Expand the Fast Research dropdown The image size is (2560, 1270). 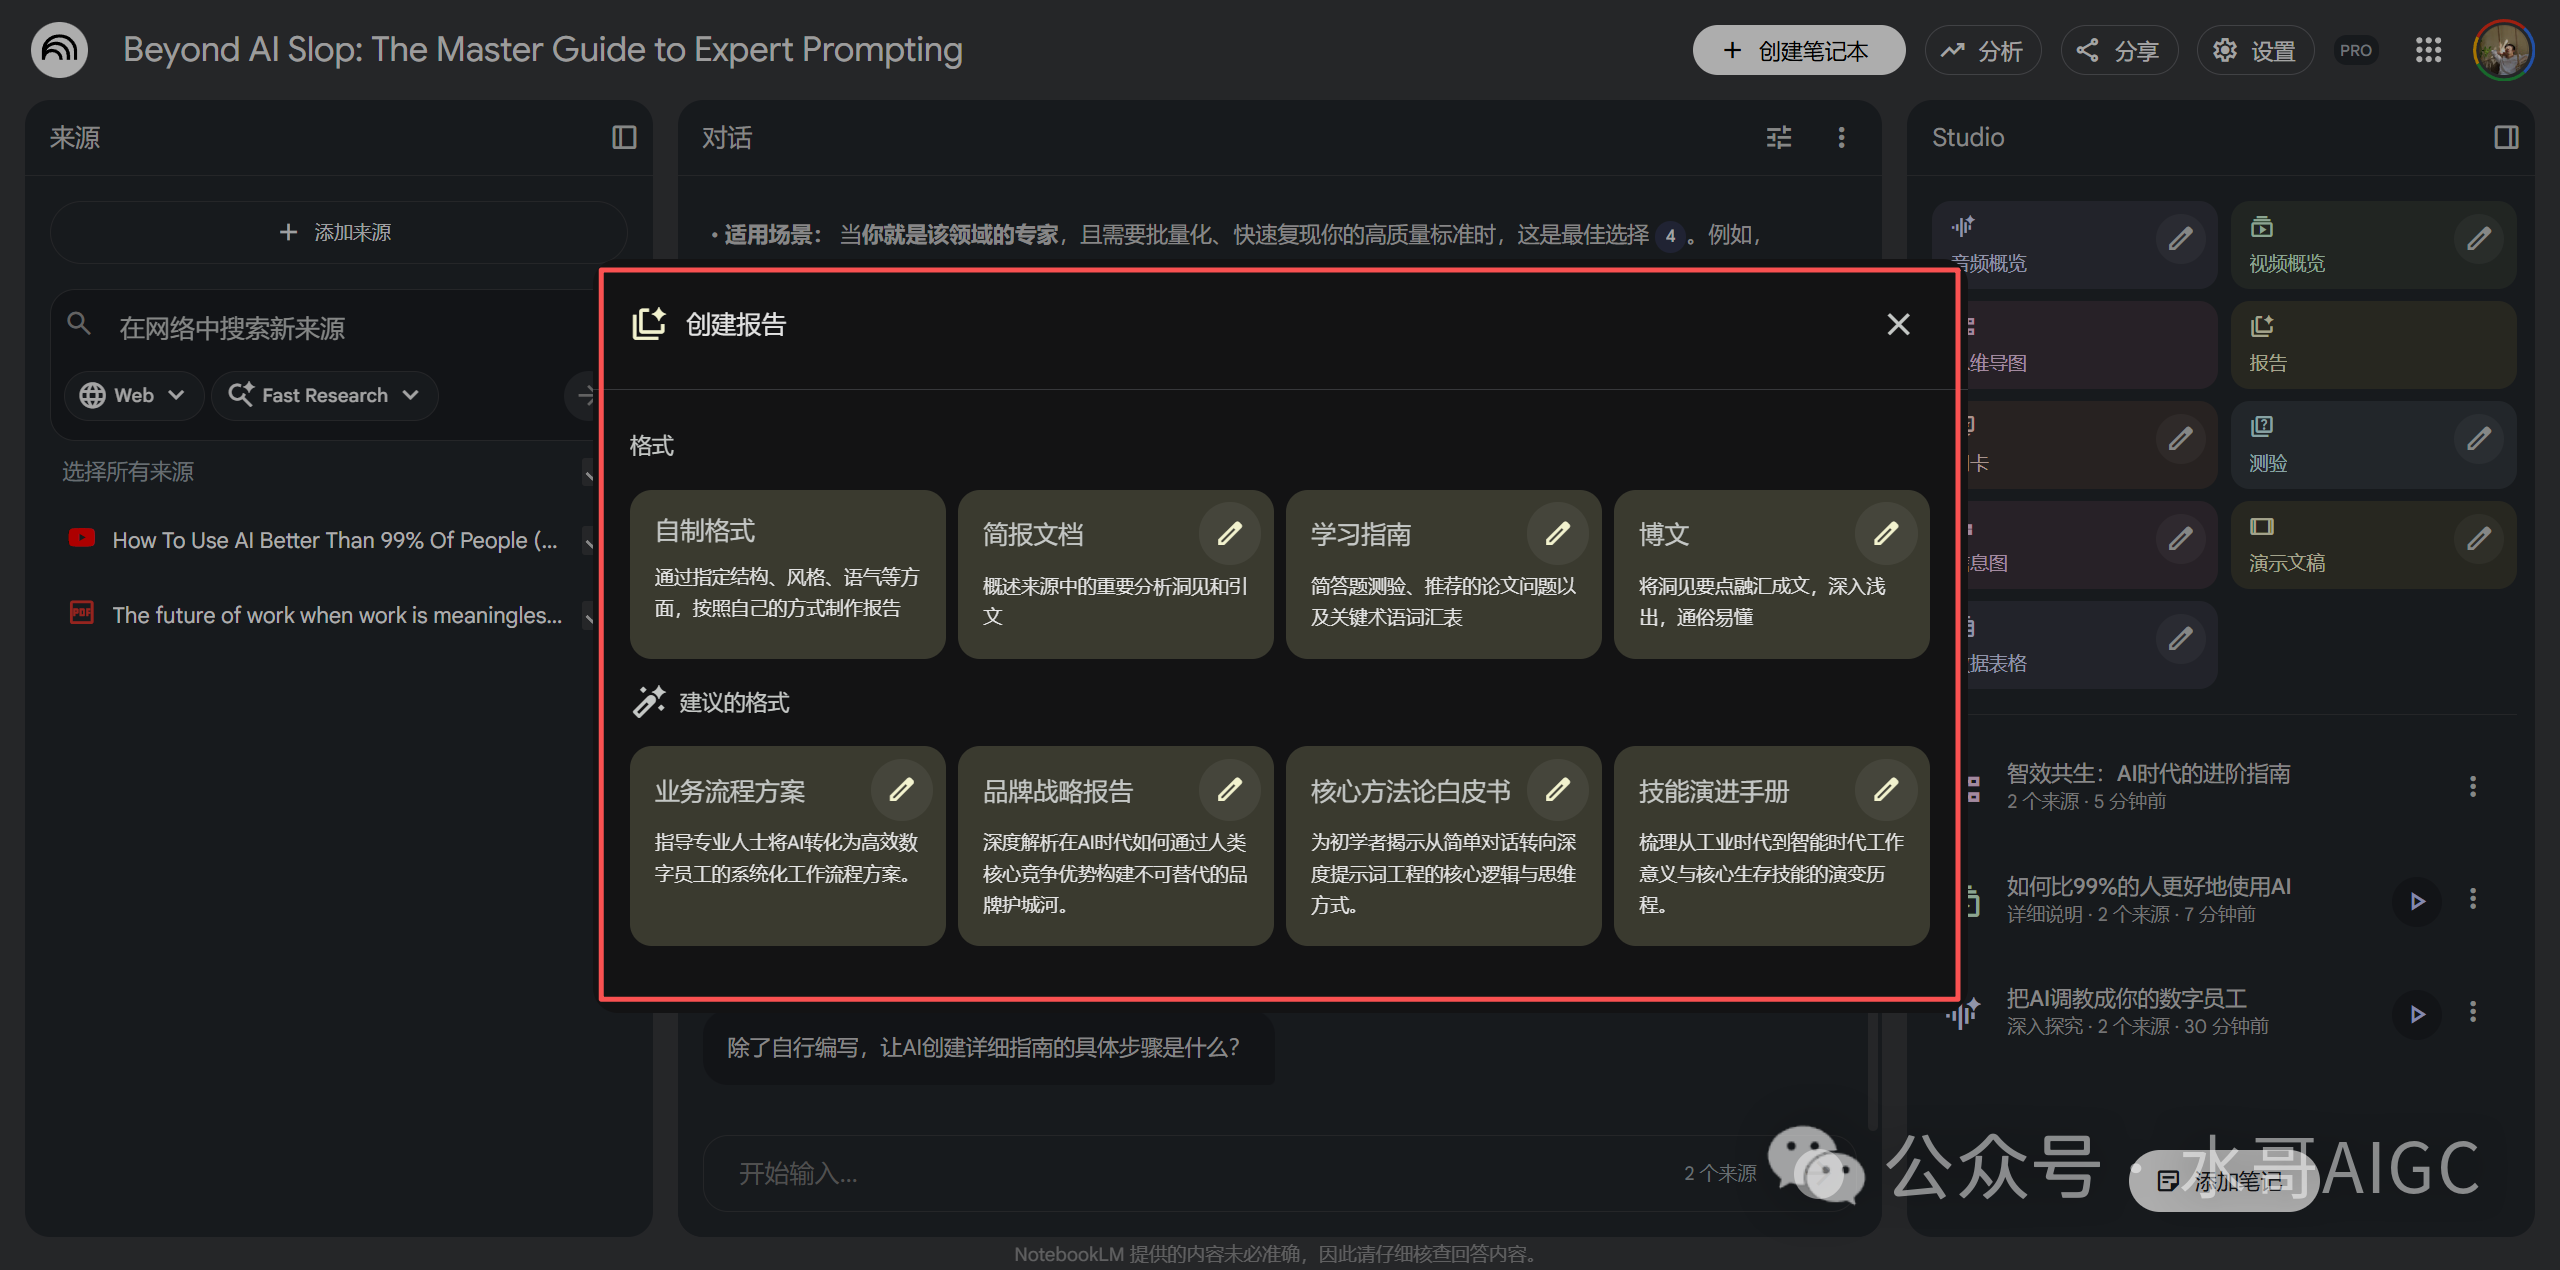click(x=324, y=395)
